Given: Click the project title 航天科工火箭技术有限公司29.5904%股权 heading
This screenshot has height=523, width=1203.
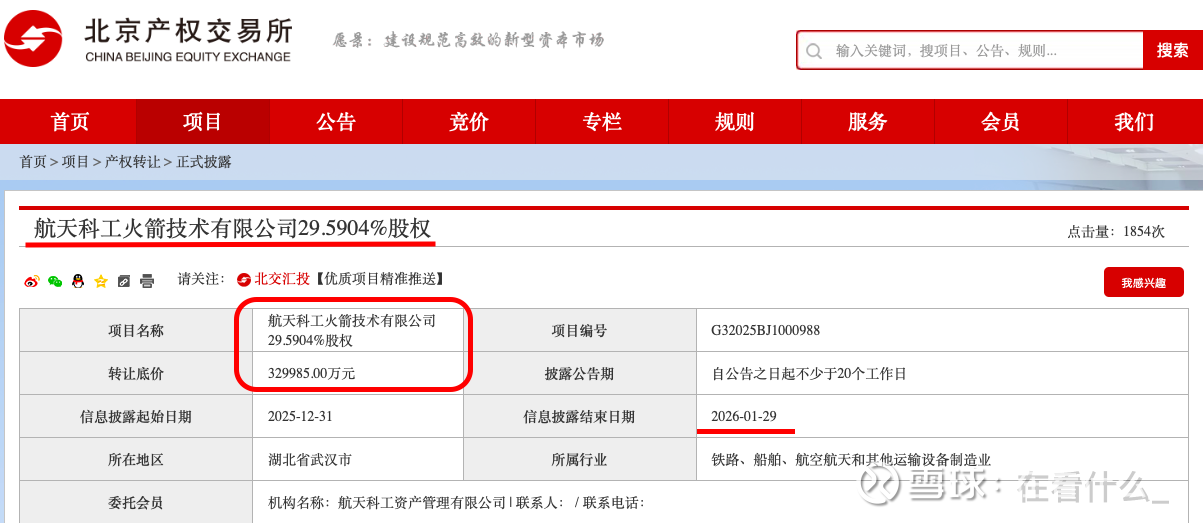Looking at the screenshot, I should (x=233, y=228).
